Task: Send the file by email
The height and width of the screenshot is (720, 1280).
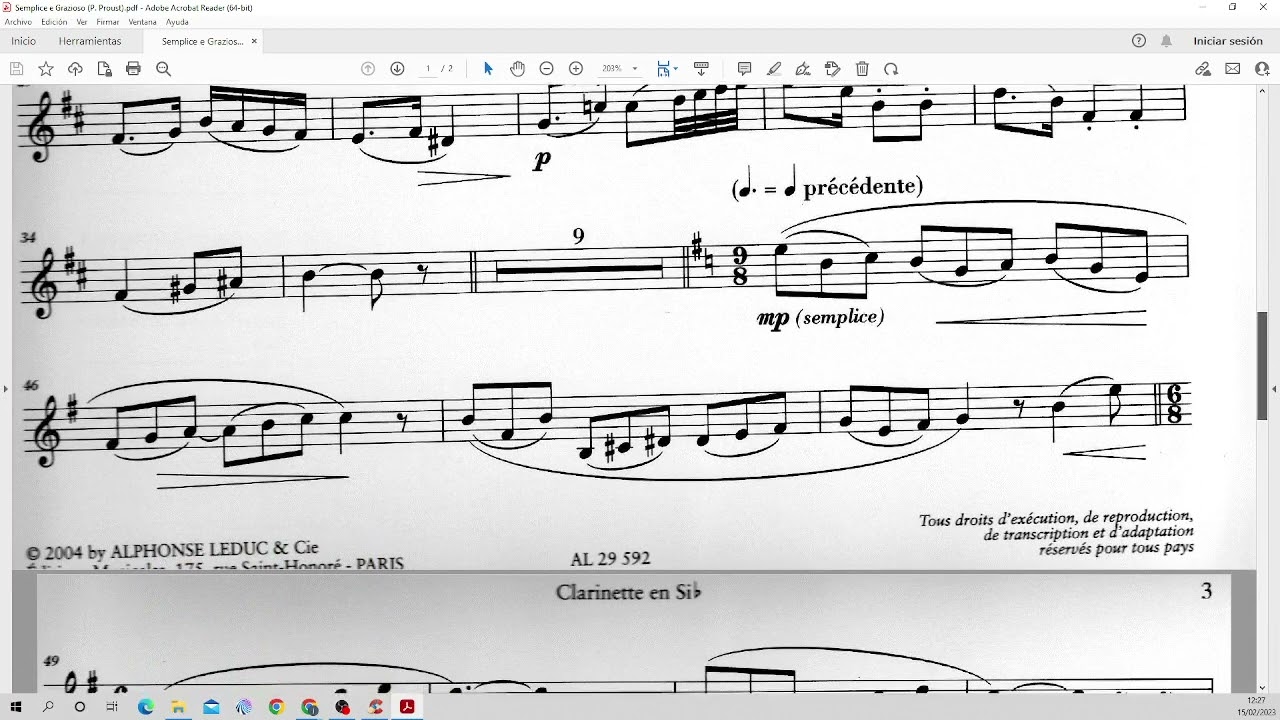Action: [x=1232, y=69]
